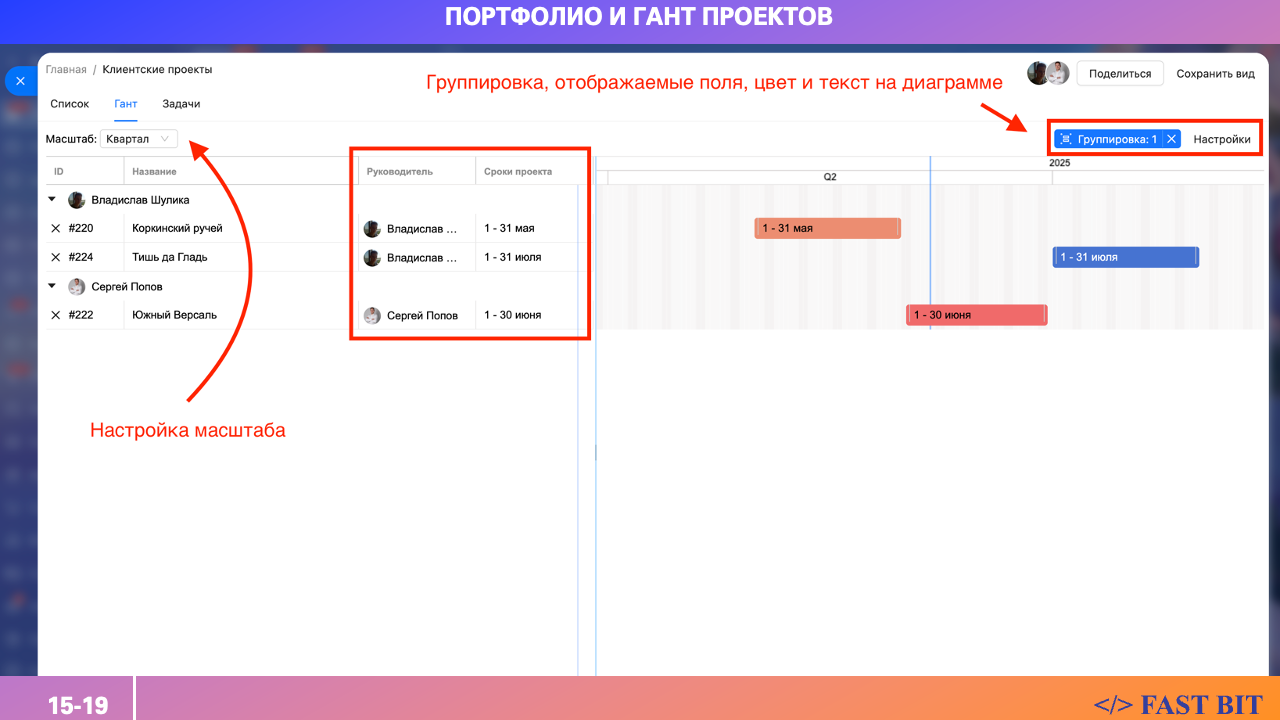Open the Группировка: 1 grouping options
This screenshot has width=1280, height=720.
click(1108, 139)
